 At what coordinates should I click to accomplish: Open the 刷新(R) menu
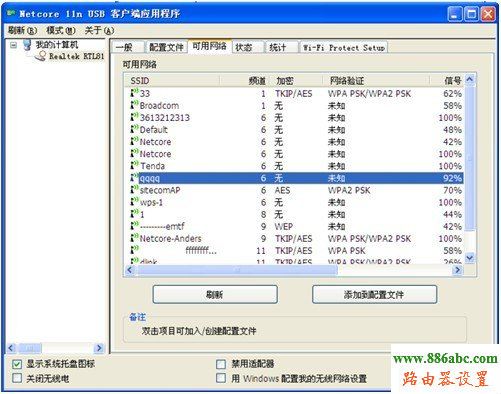click(x=22, y=31)
